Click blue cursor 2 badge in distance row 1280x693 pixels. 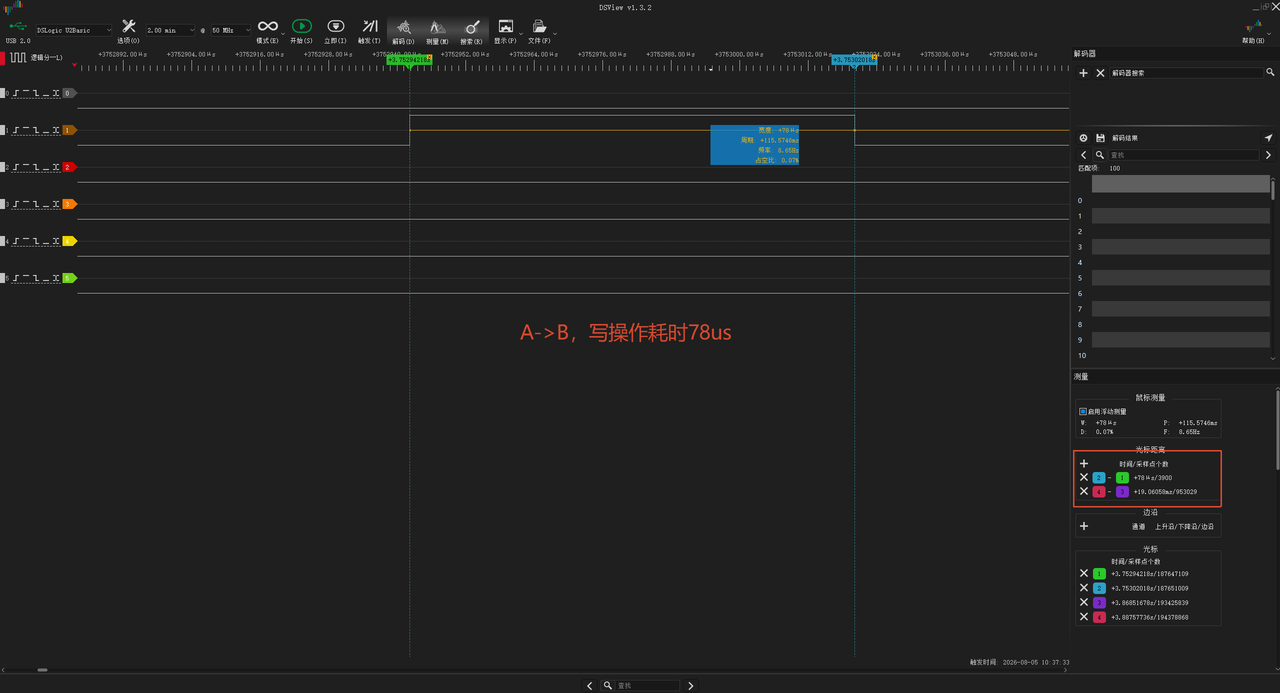(x=1099, y=478)
